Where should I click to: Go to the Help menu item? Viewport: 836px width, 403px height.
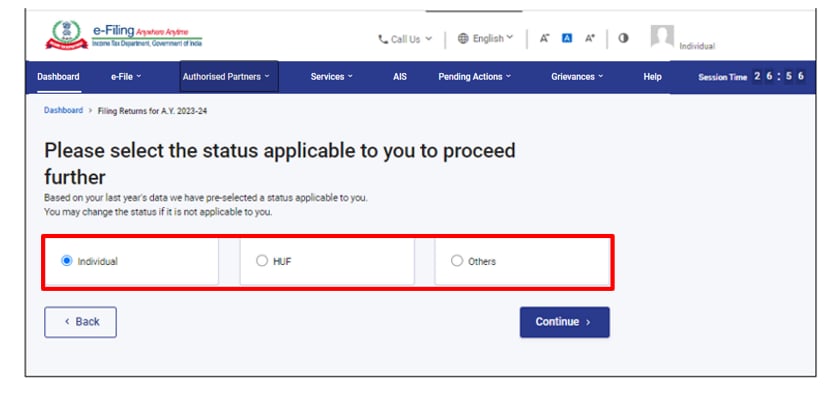pyautogui.click(x=652, y=77)
